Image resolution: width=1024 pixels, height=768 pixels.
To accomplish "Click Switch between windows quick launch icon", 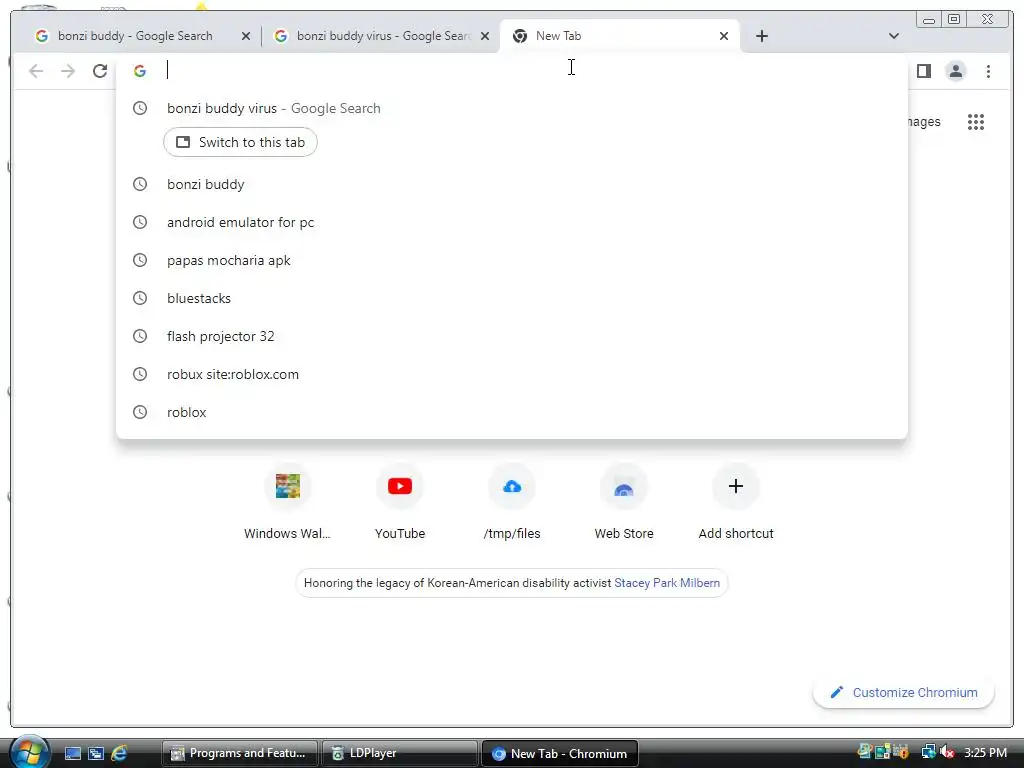I will [96, 753].
